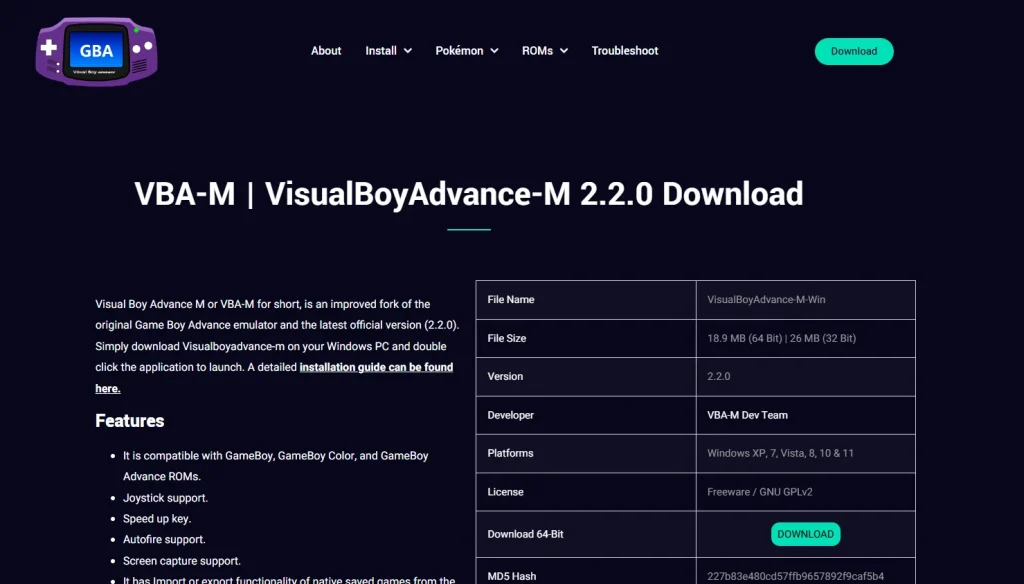Select the chevron next to ROMs
1024x584 pixels.
click(563, 51)
